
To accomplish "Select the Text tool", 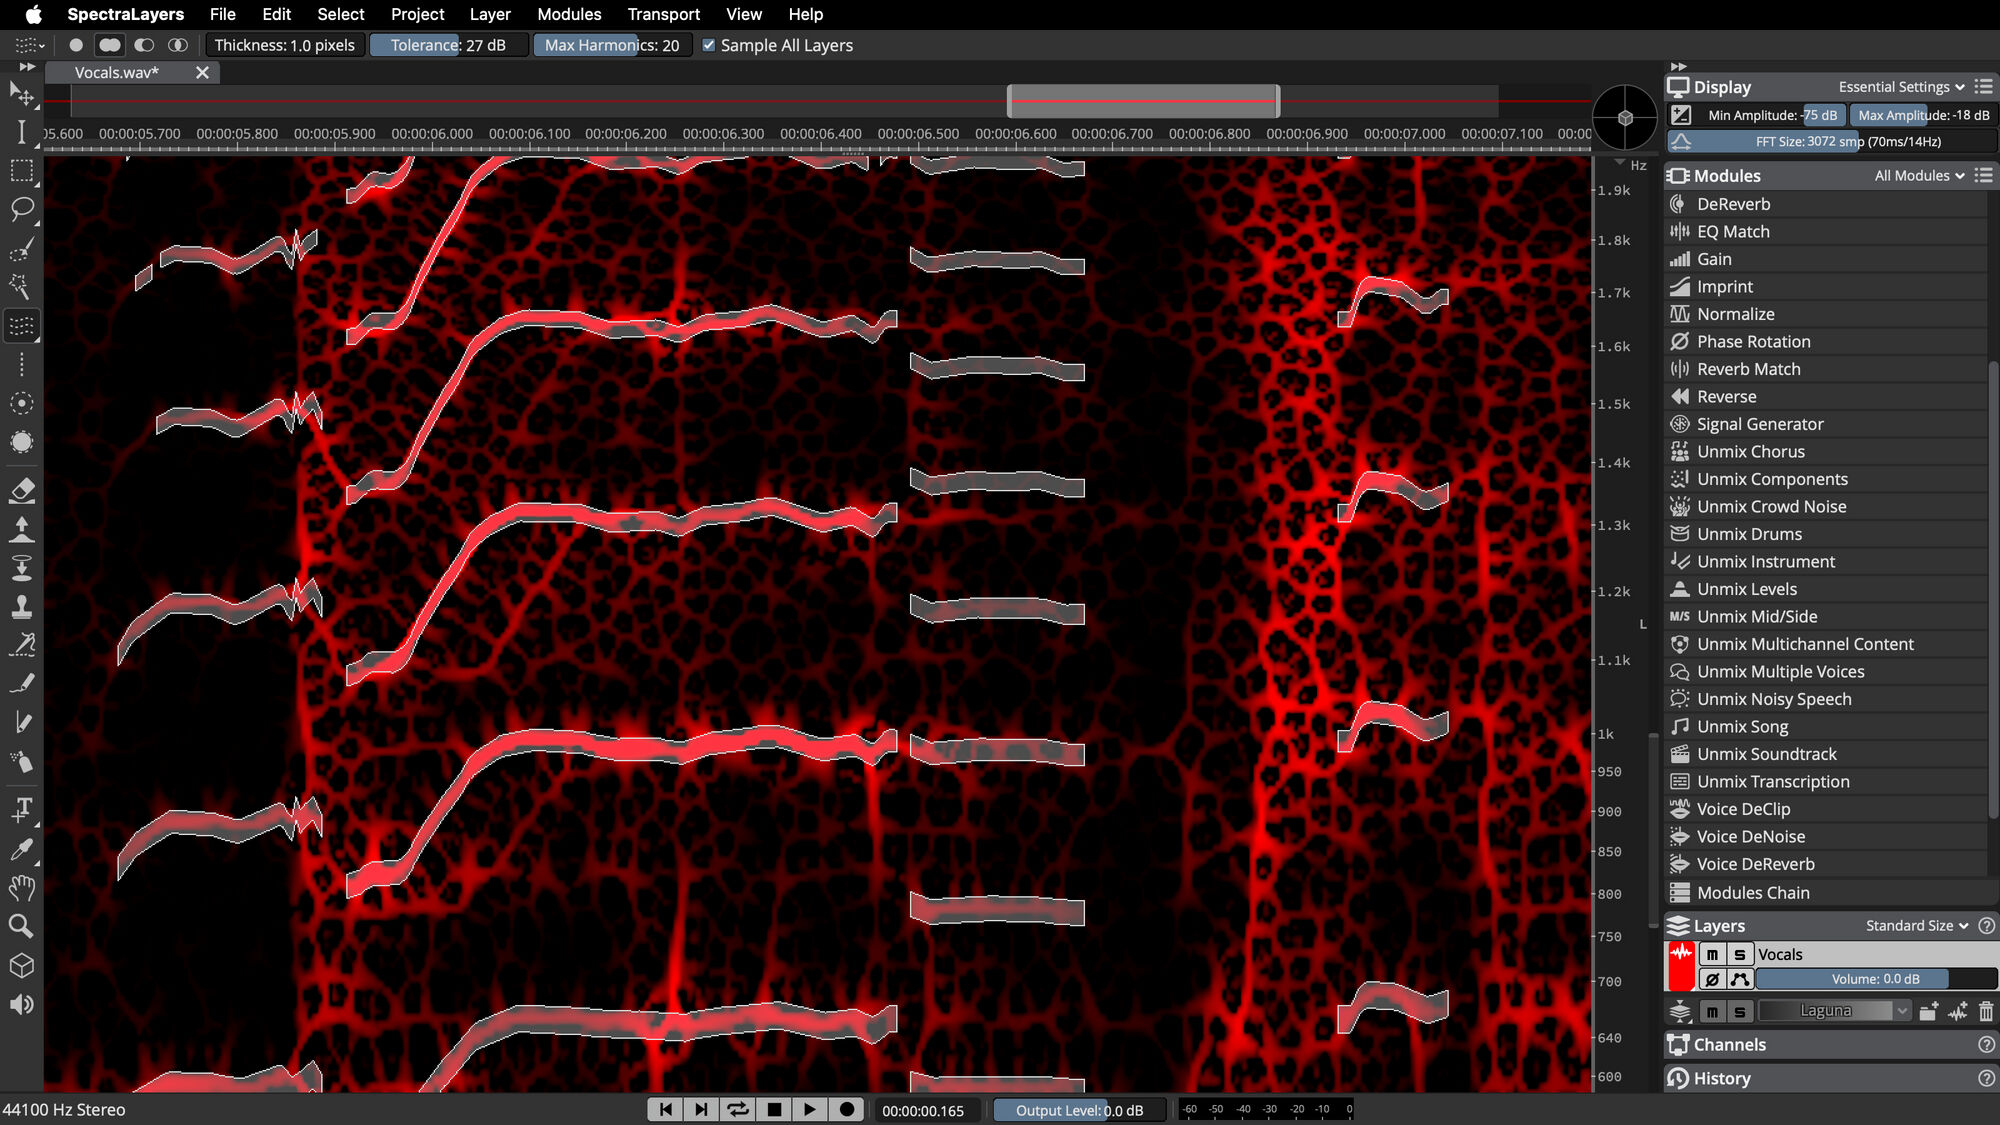I will pos(21,809).
